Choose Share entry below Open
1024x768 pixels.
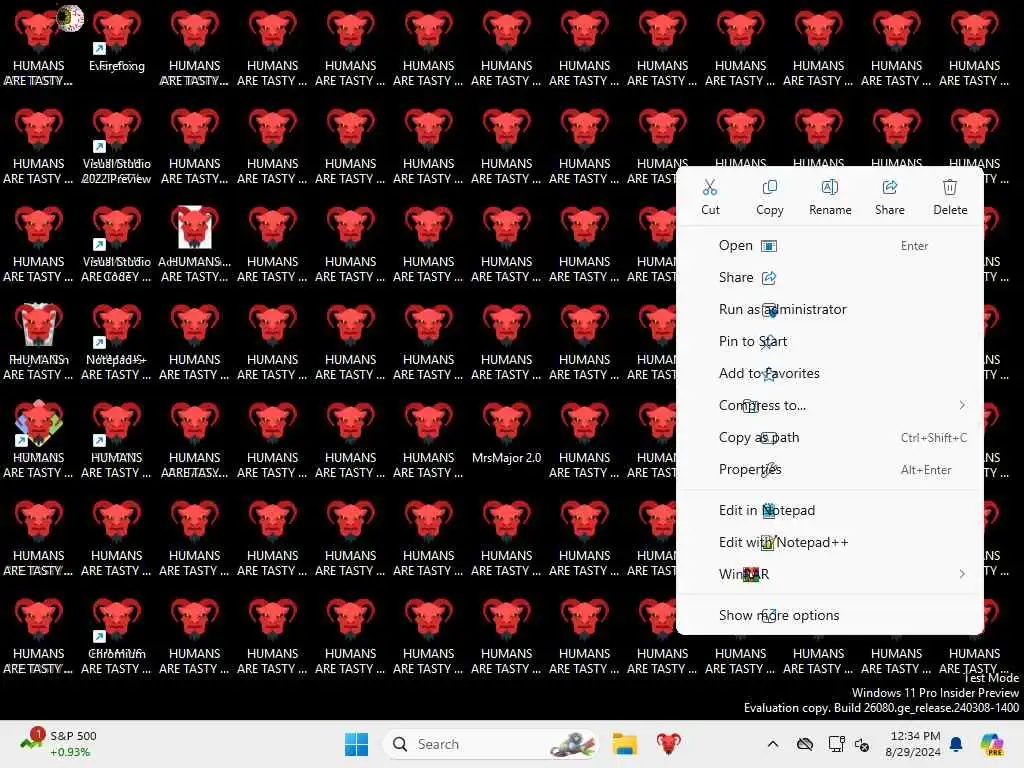[829, 278]
